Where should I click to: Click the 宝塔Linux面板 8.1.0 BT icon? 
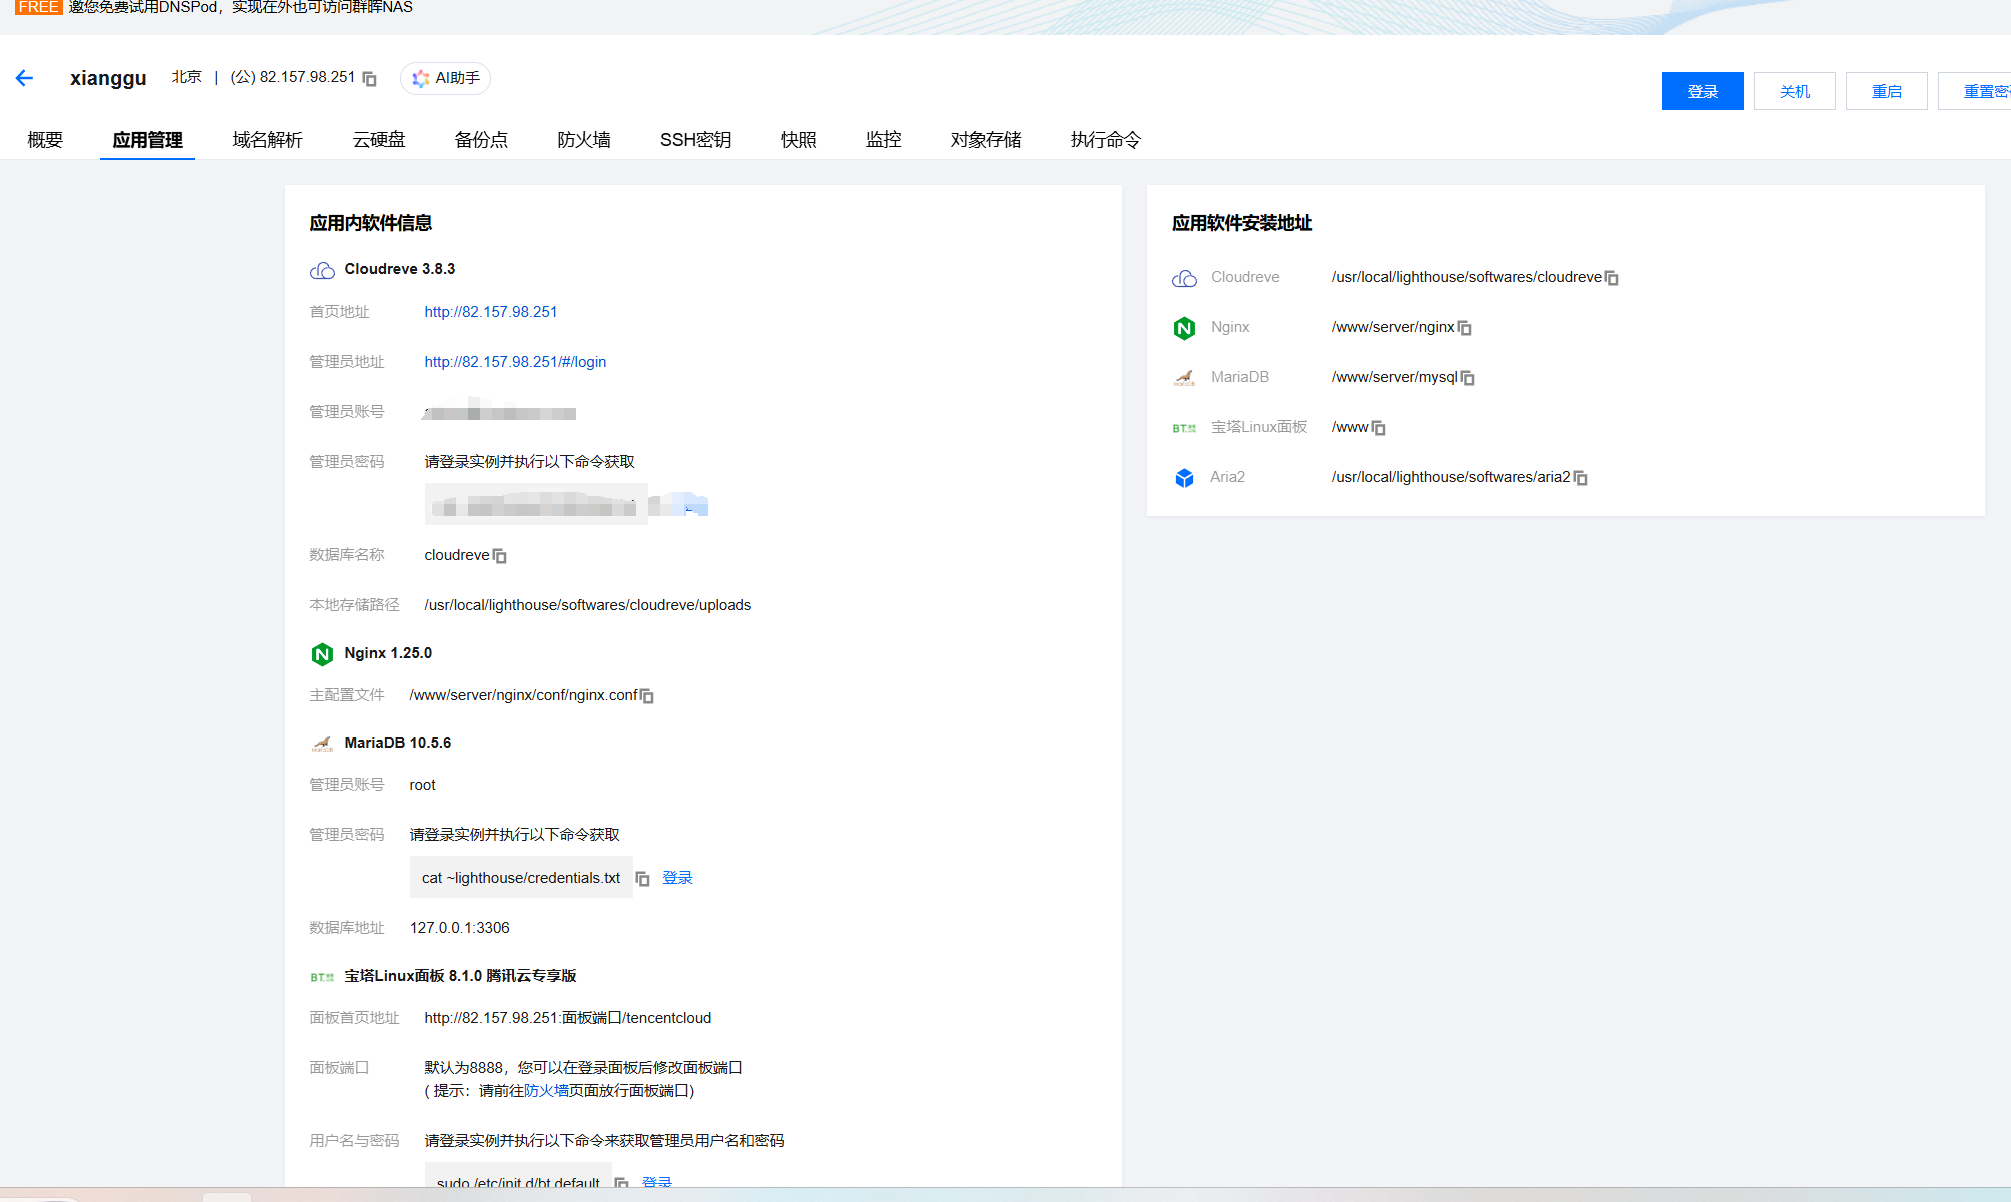[x=322, y=977]
